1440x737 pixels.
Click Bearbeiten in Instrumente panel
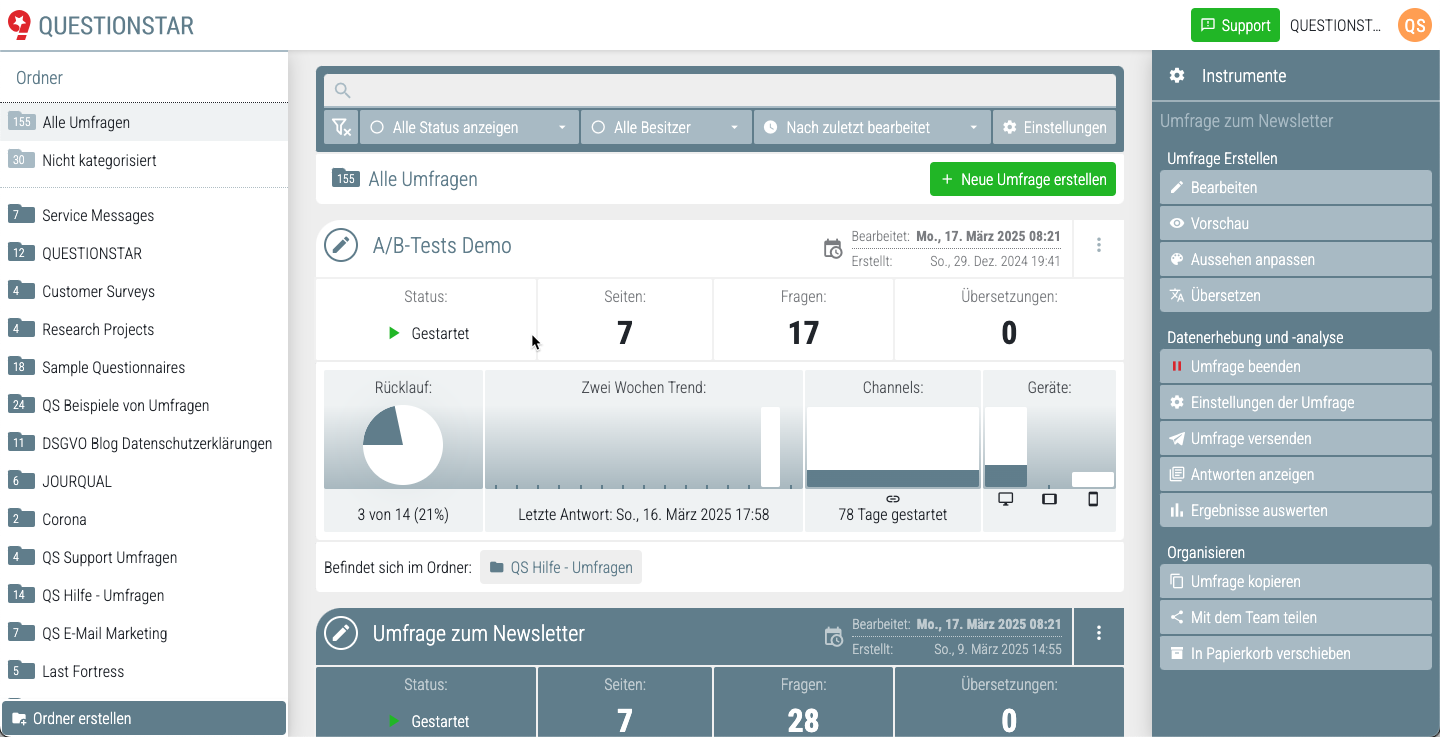coord(1296,187)
